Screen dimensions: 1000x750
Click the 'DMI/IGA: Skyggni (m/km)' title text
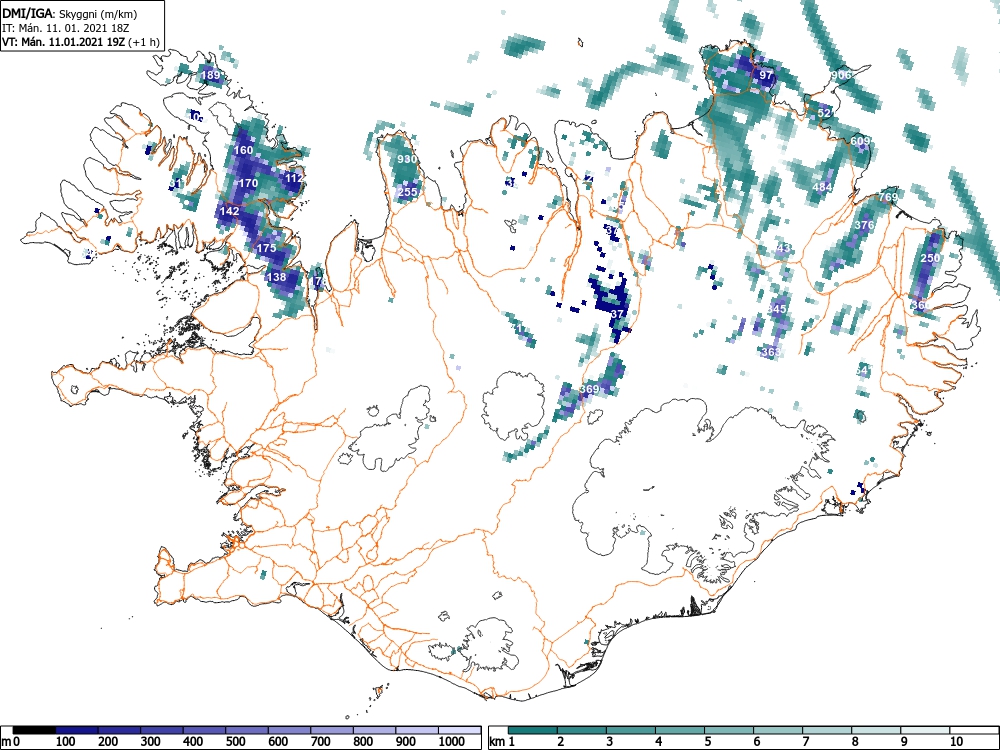tap(70, 13)
